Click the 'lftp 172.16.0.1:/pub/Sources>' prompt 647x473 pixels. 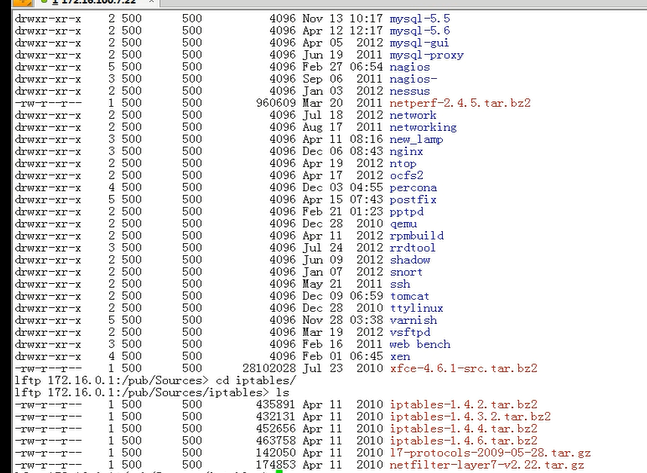click(x=111, y=380)
